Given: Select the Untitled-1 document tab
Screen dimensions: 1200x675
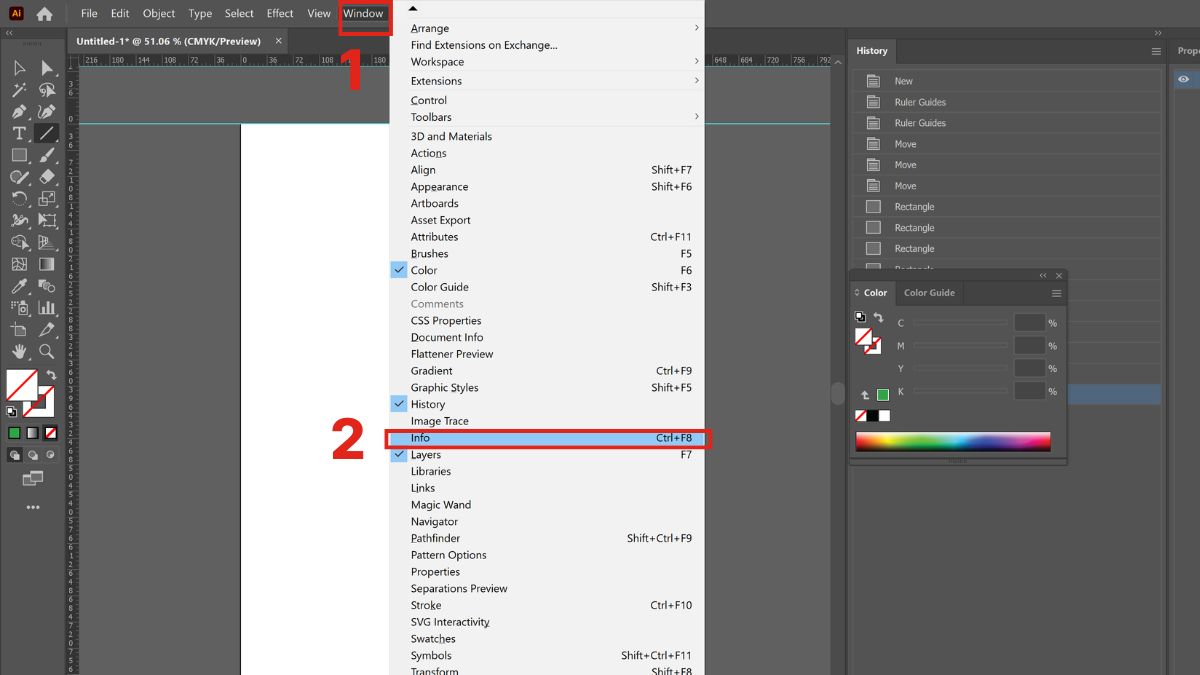Looking at the screenshot, I should click(168, 41).
